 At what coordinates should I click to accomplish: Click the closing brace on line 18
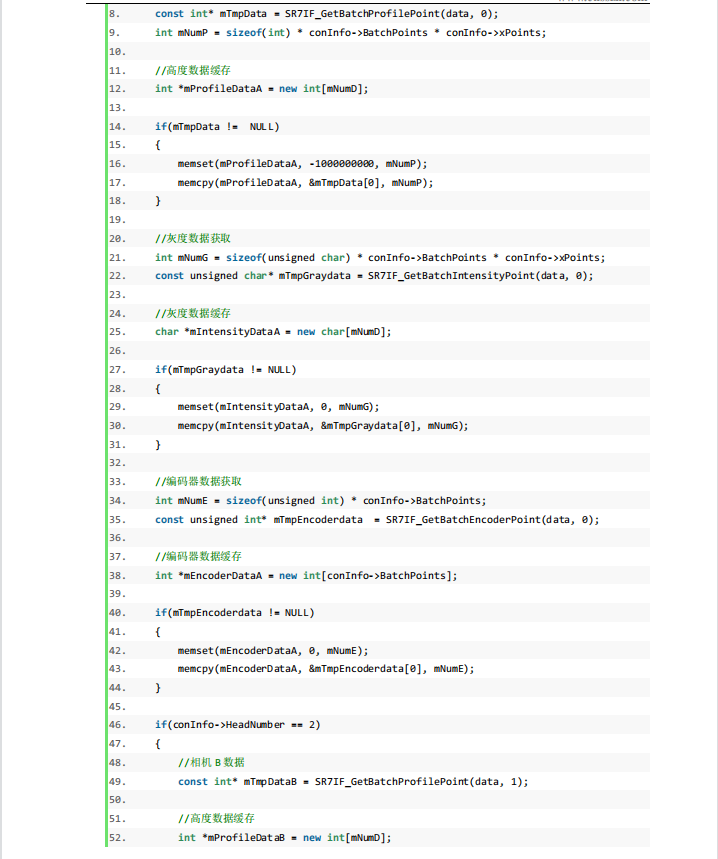(x=158, y=201)
